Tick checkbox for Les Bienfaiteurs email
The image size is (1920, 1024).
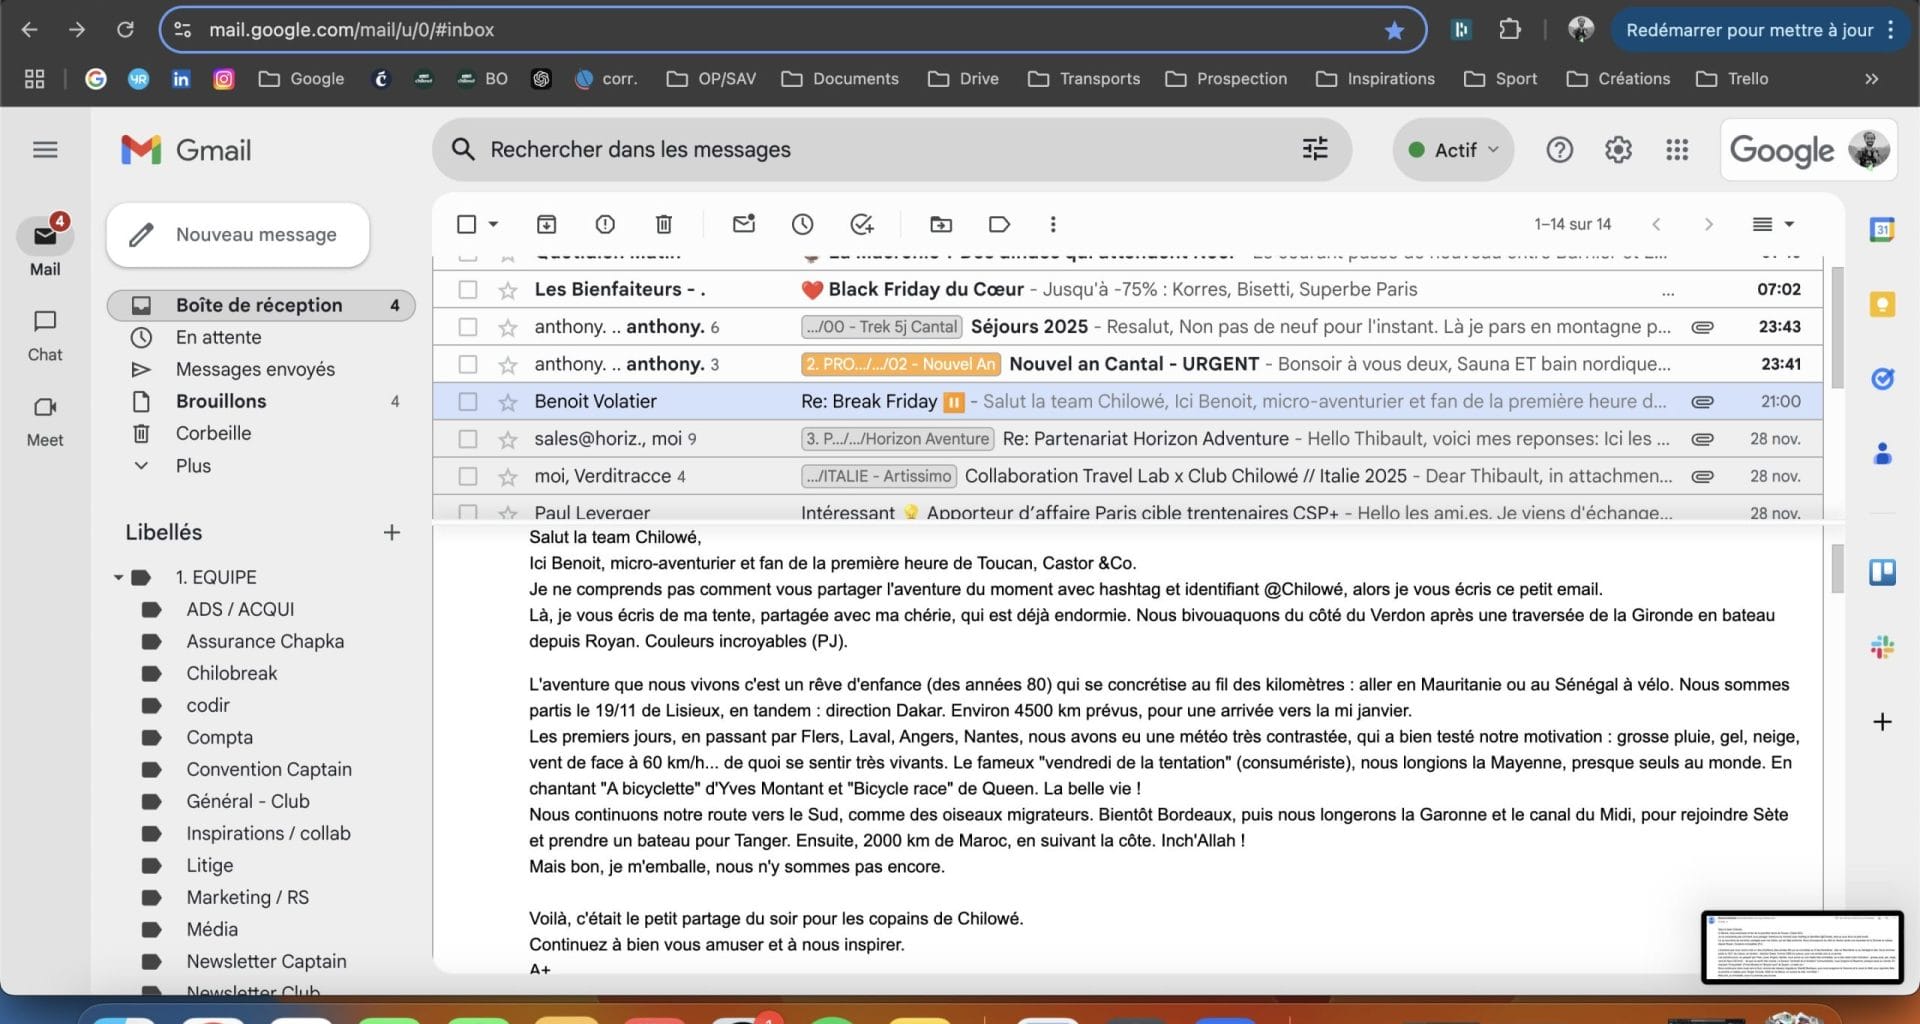tap(467, 290)
